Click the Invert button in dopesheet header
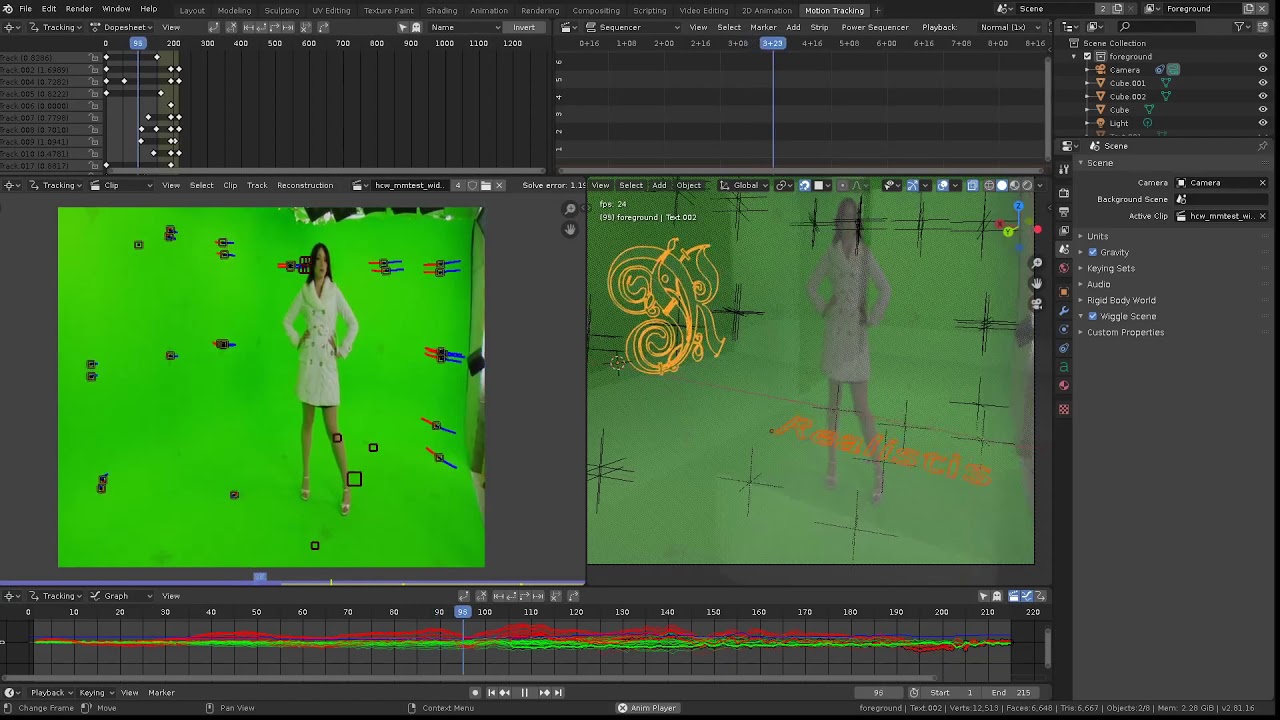The width and height of the screenshot is (1280, 720). point(524,27)
